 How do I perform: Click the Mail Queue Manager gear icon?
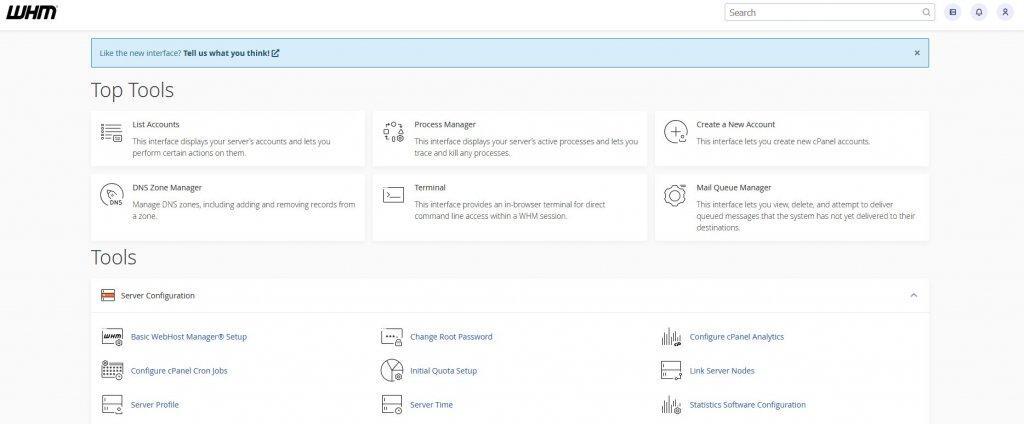point(675,195)
